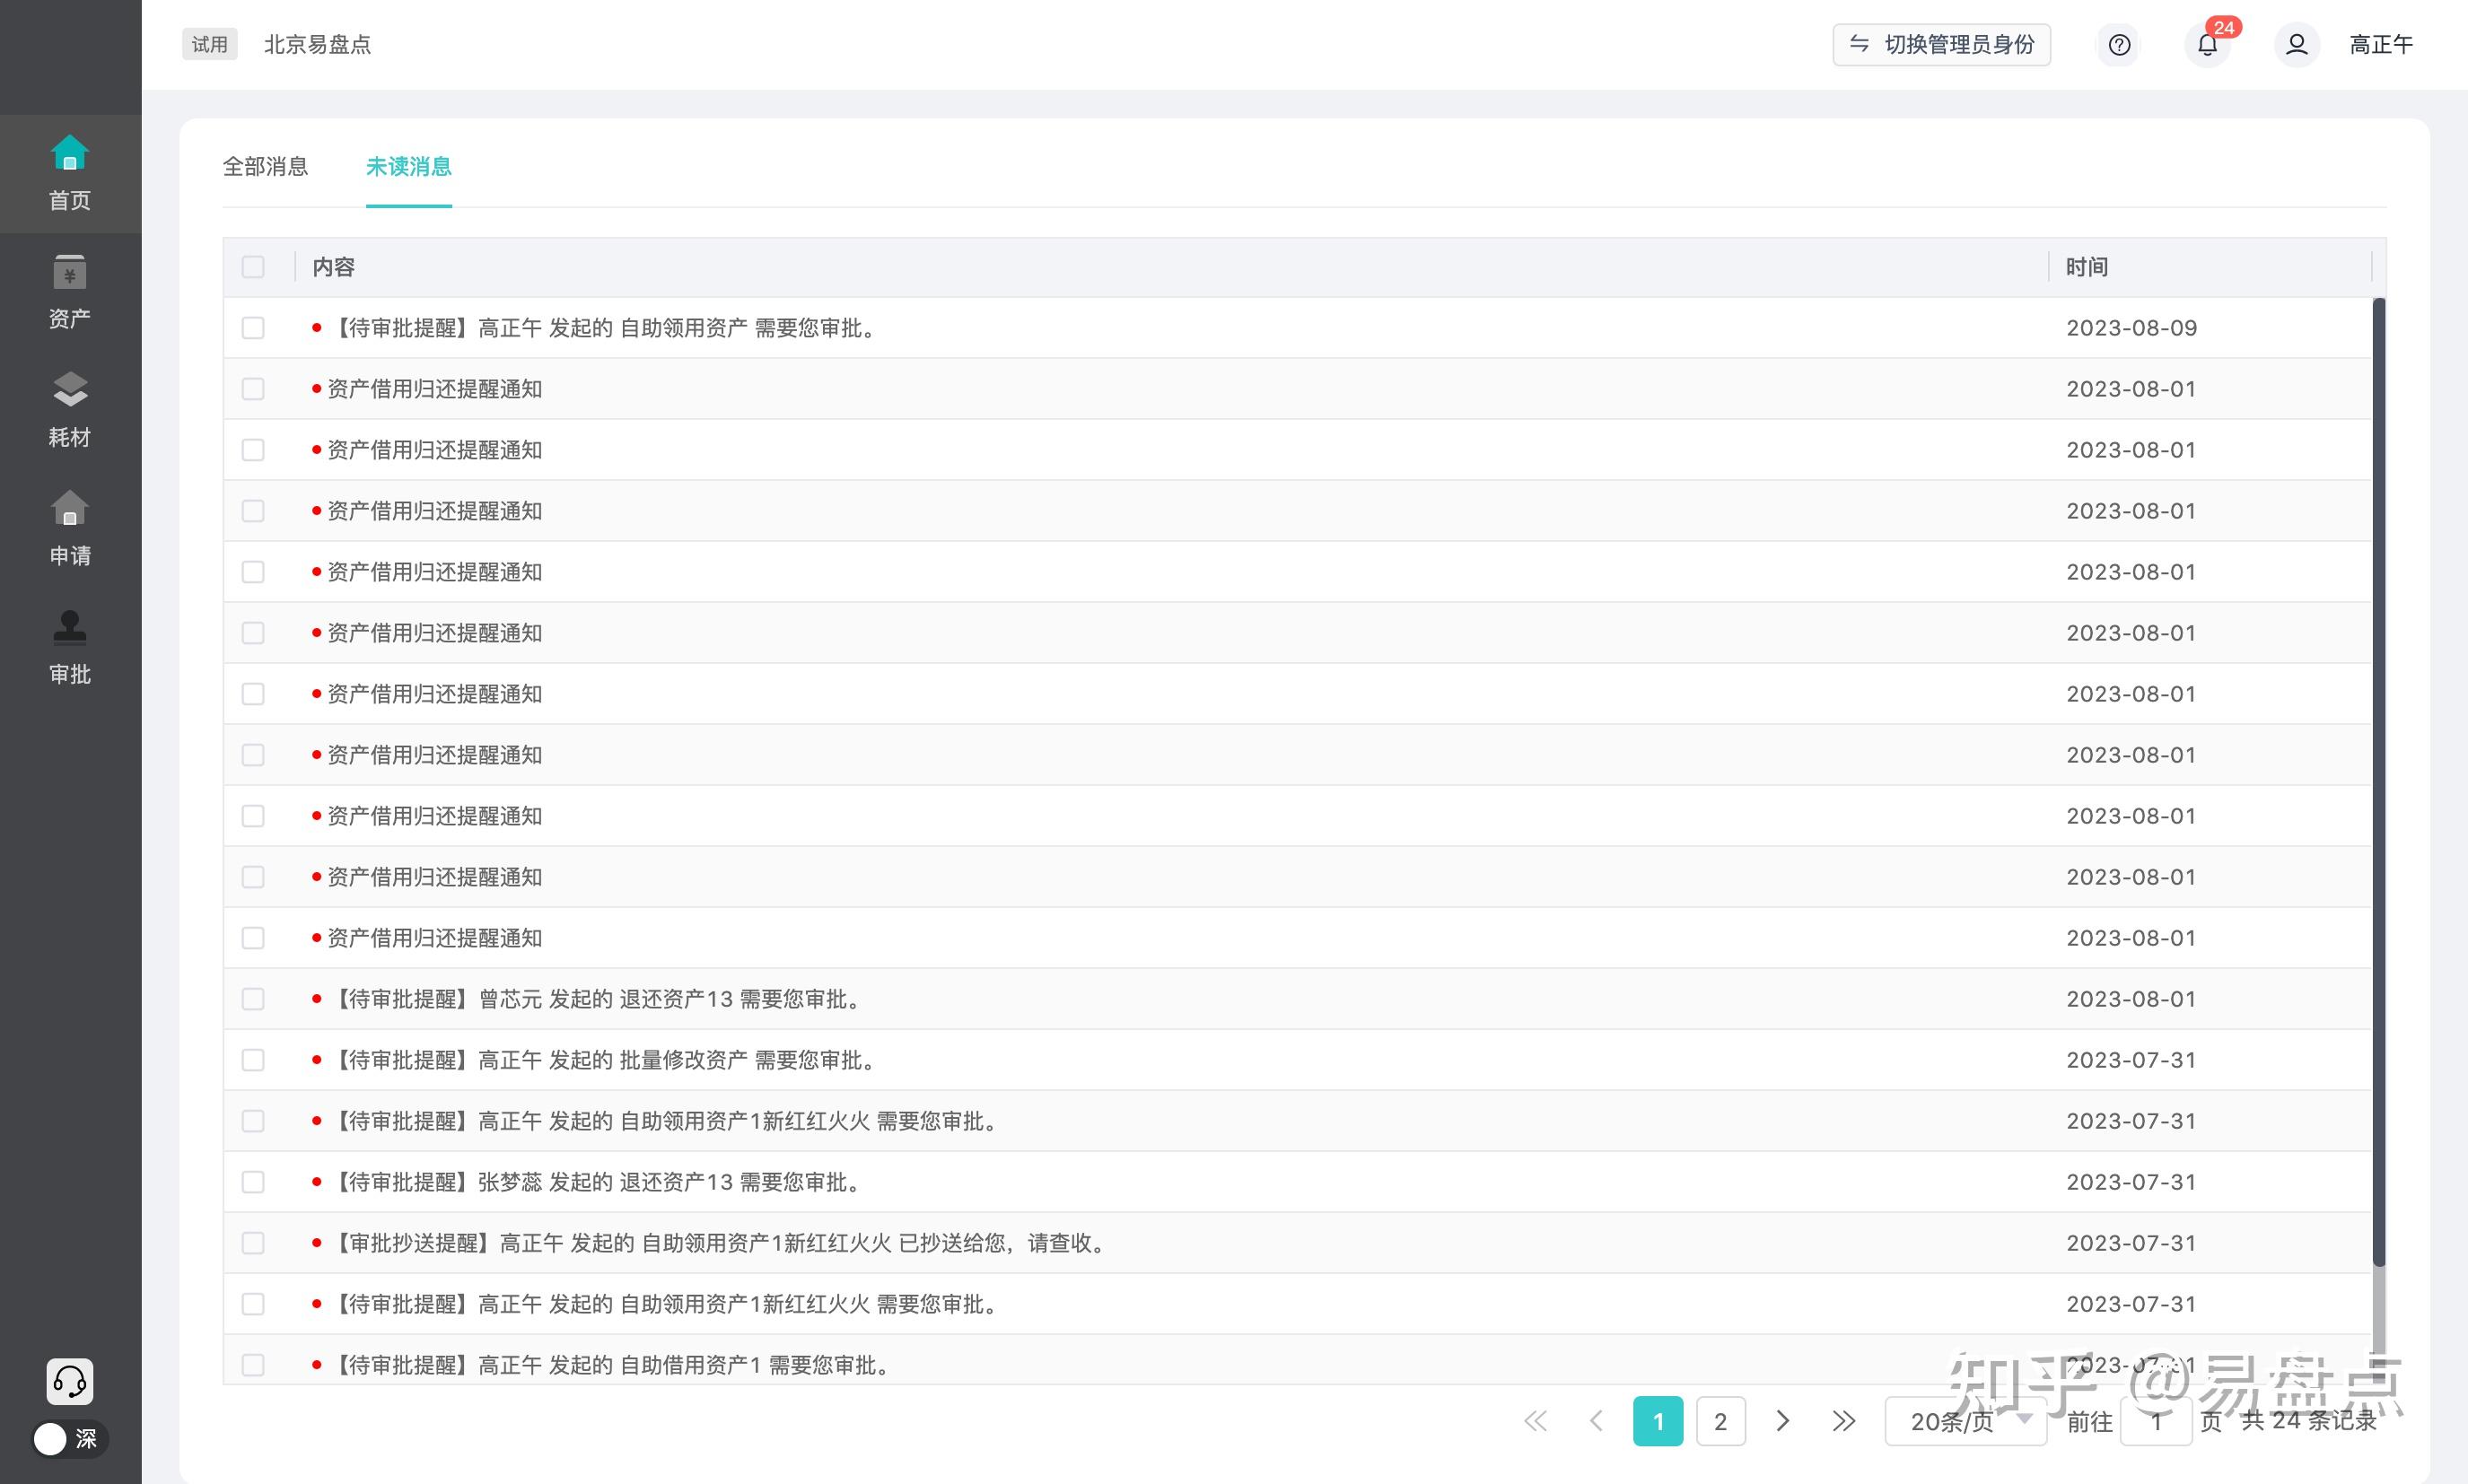Go to page 2 button
Screen dimensions: 2468x1484
tap(1720, 1421)
